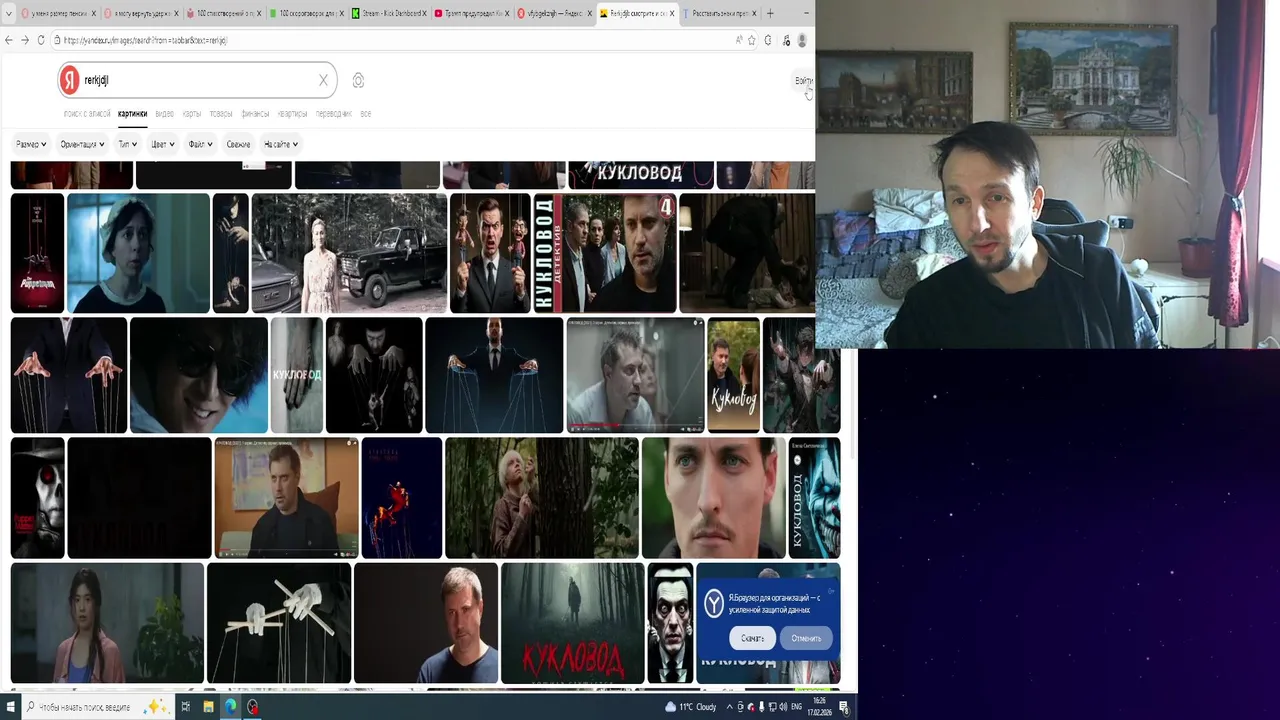This screenshot has height=720, width=1280.
Task: Click Скачать in the Yandex Browser popup
Action: coord(752,638)
